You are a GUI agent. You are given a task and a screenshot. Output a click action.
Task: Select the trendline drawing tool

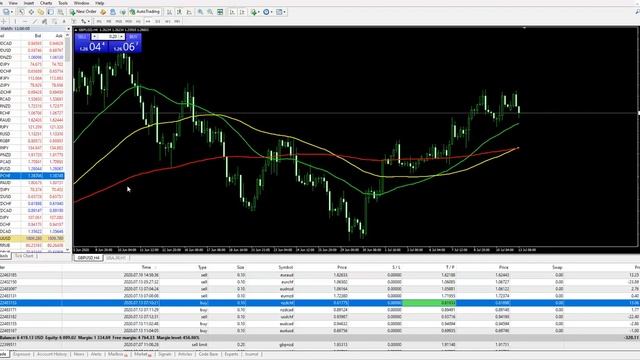point(35,21)
